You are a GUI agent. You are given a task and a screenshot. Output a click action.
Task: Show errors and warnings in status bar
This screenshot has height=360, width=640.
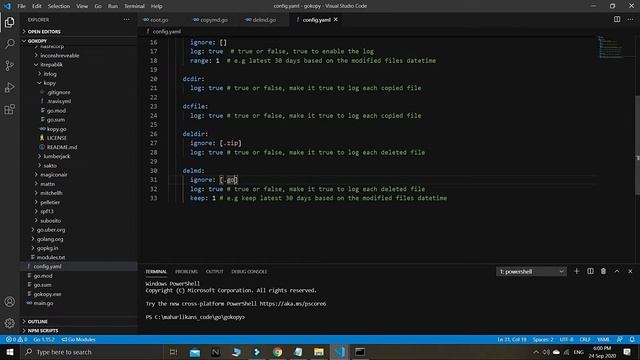tap(16, 340)
